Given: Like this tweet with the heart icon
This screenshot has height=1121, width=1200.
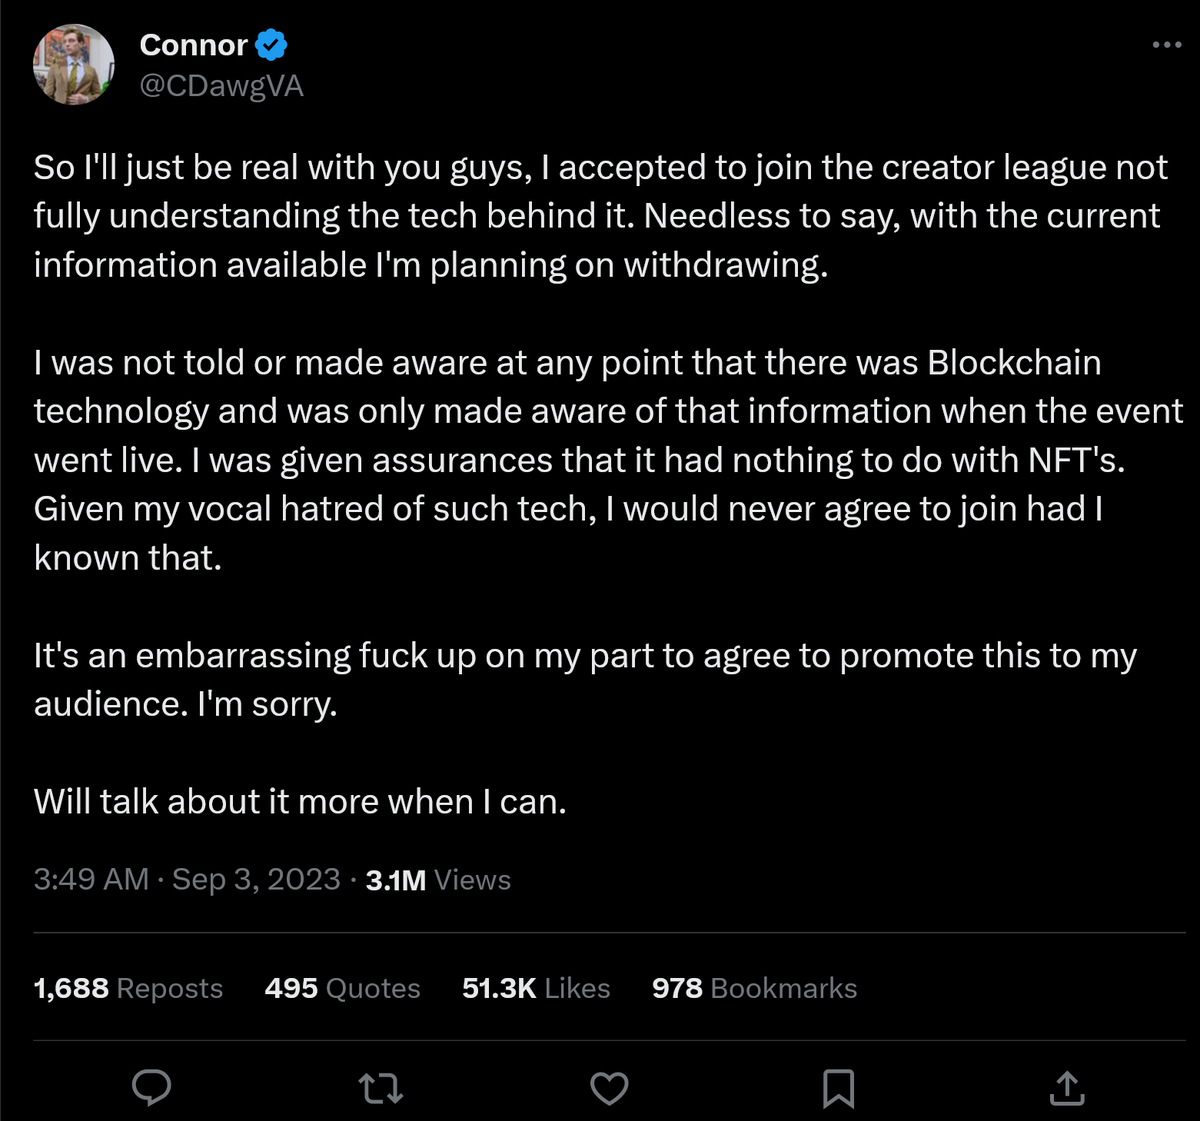Looking at the screenshot, I should 609,1087.
